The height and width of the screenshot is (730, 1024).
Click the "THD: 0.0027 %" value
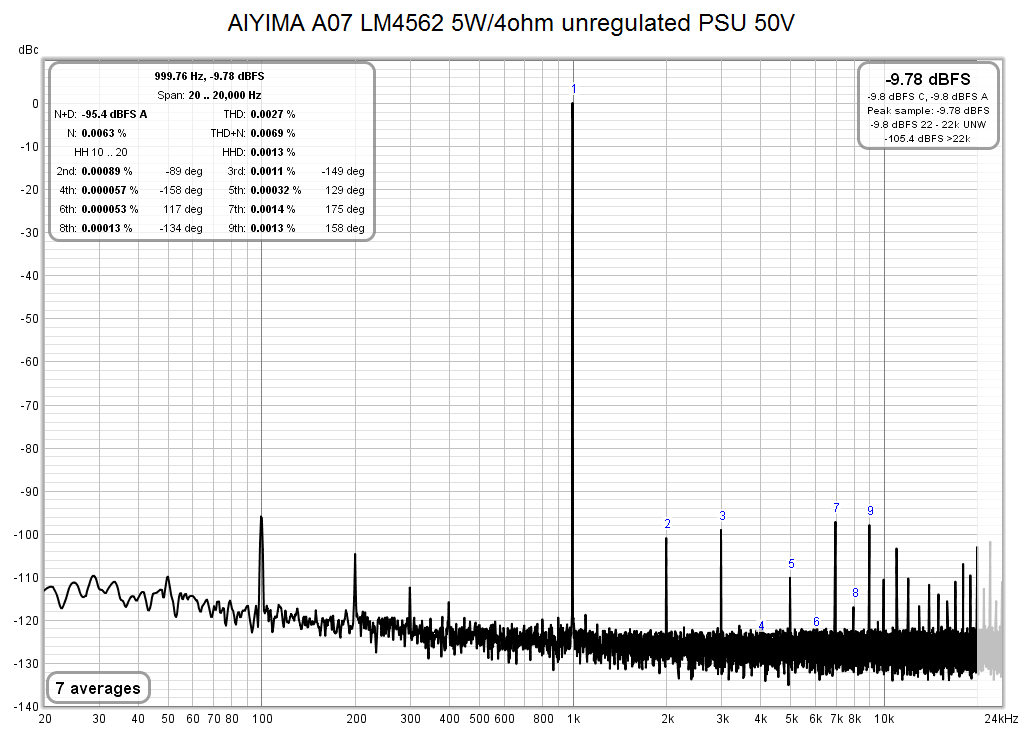tap(259, 114)
